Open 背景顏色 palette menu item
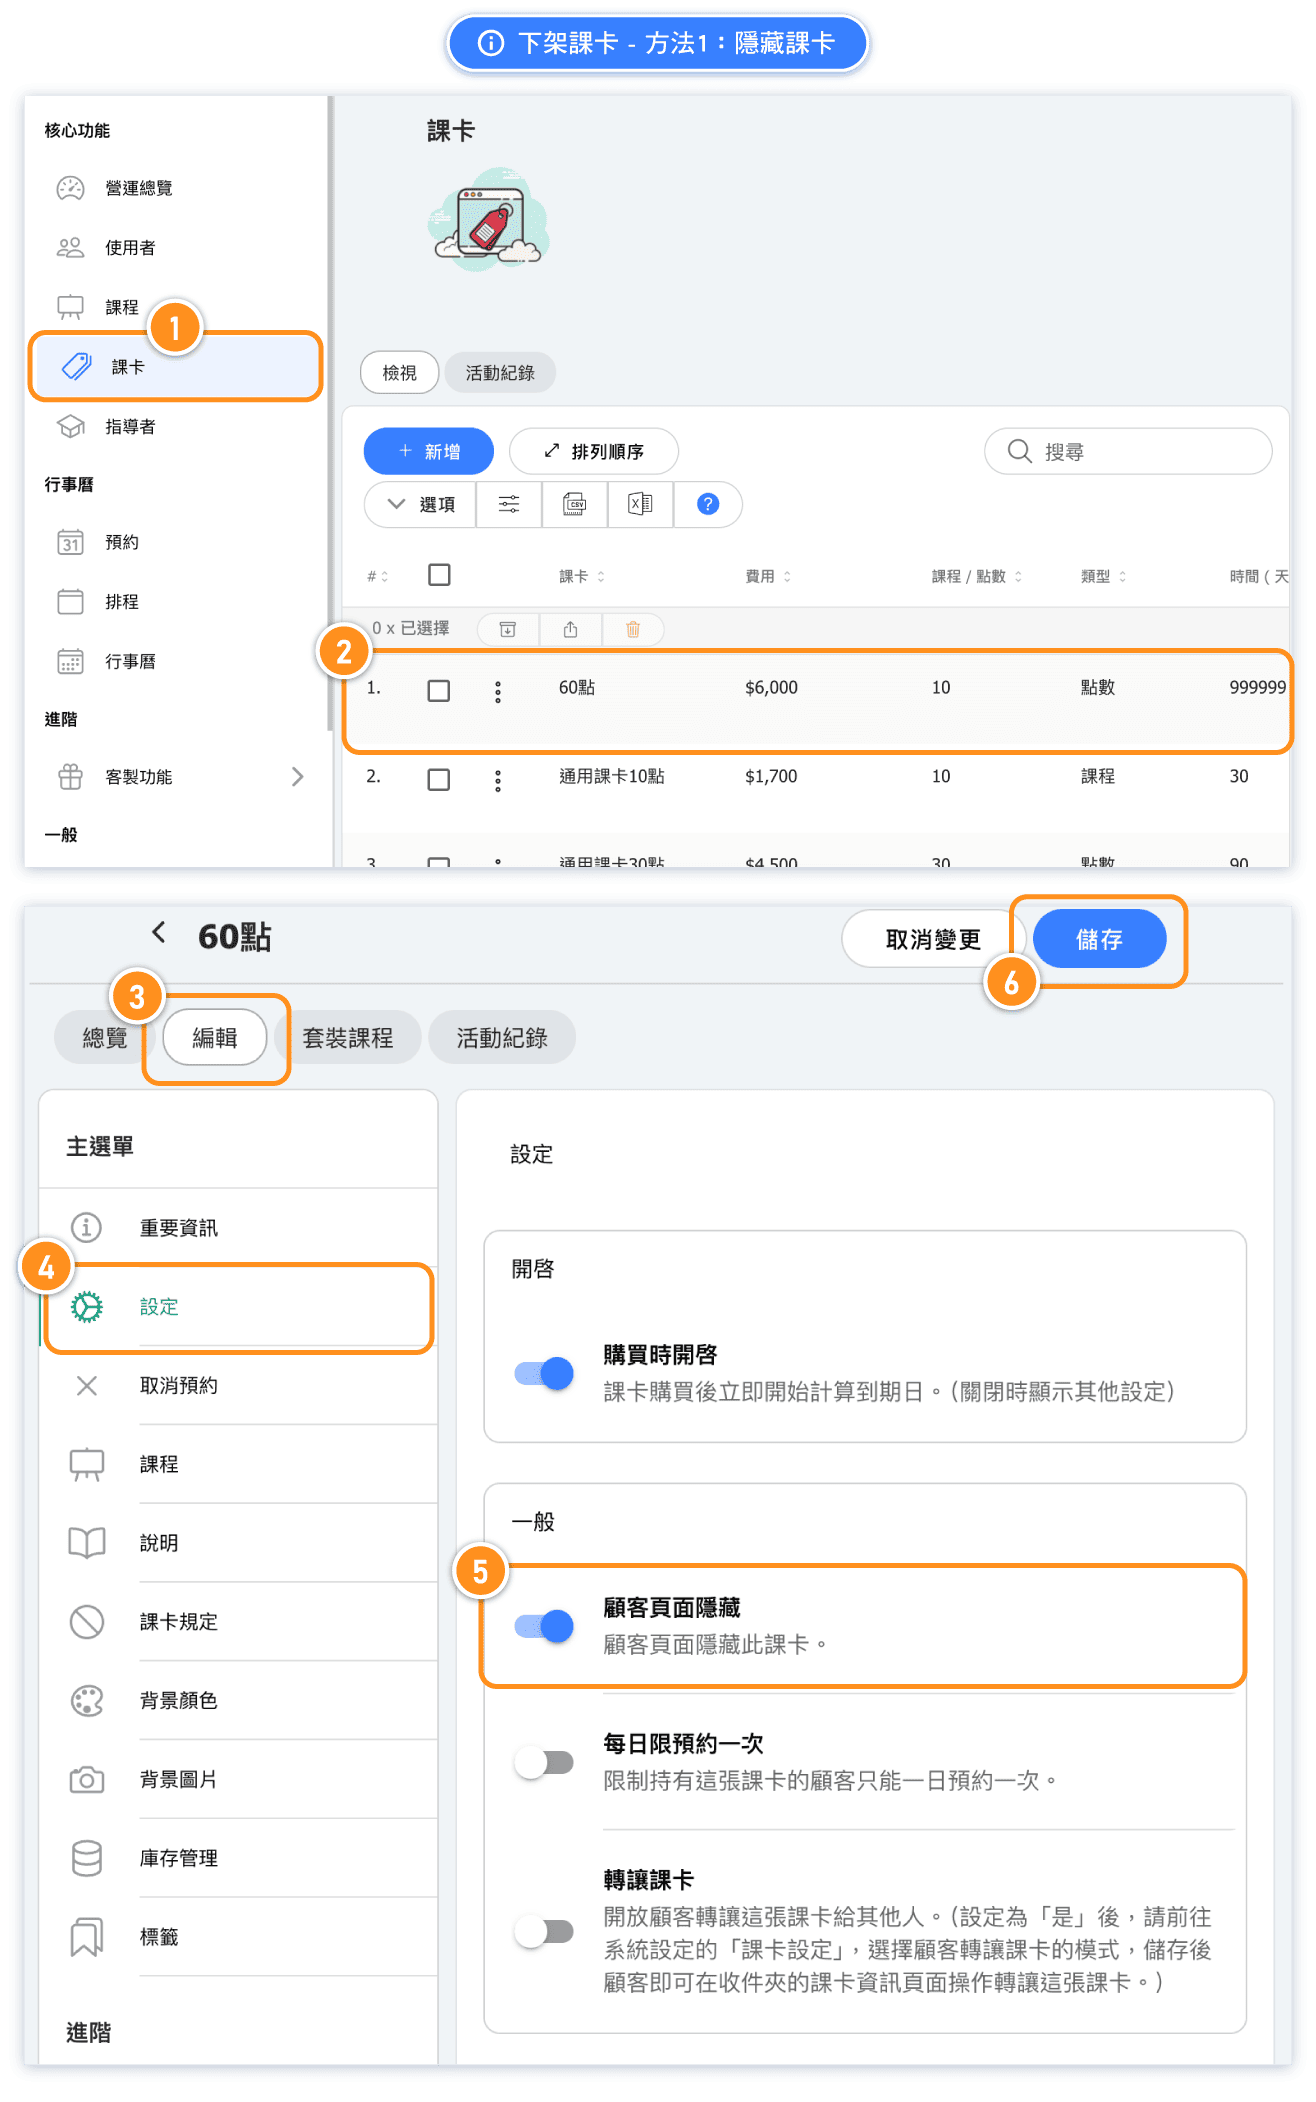Screen dimensions: 1316x2102 (178, 1700)
